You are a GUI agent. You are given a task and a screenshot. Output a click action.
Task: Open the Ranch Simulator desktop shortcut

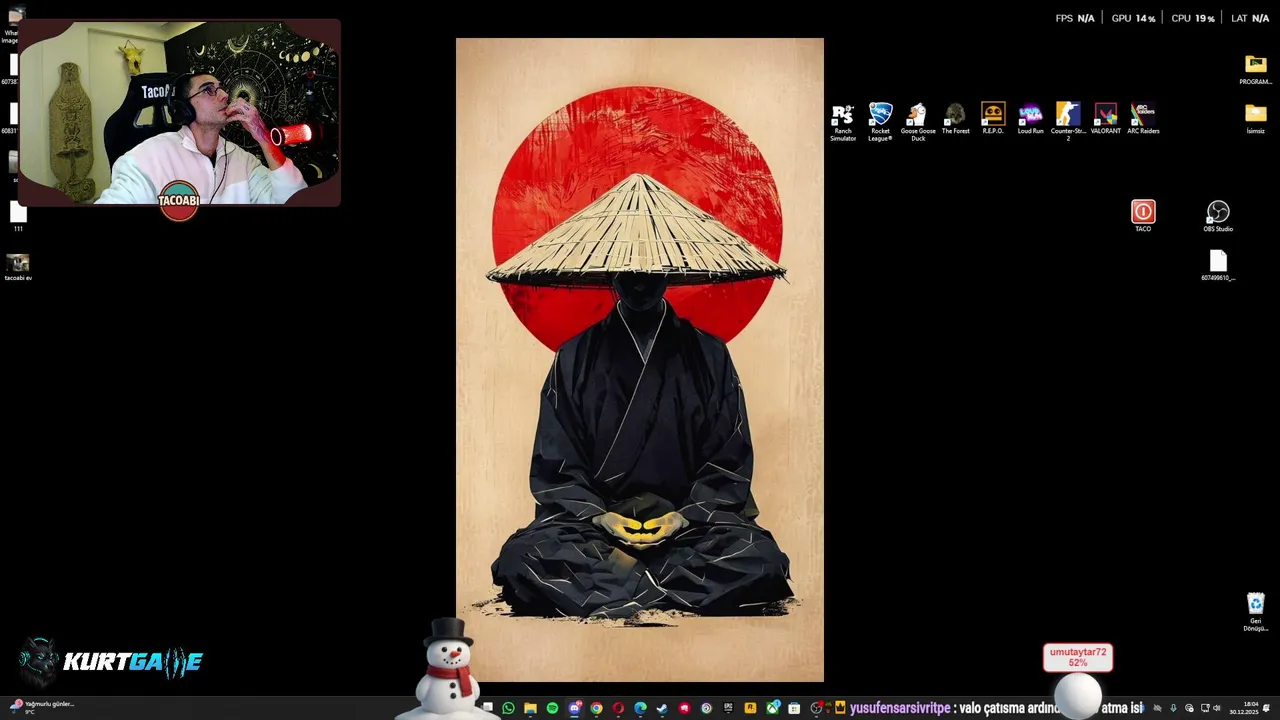843,121
